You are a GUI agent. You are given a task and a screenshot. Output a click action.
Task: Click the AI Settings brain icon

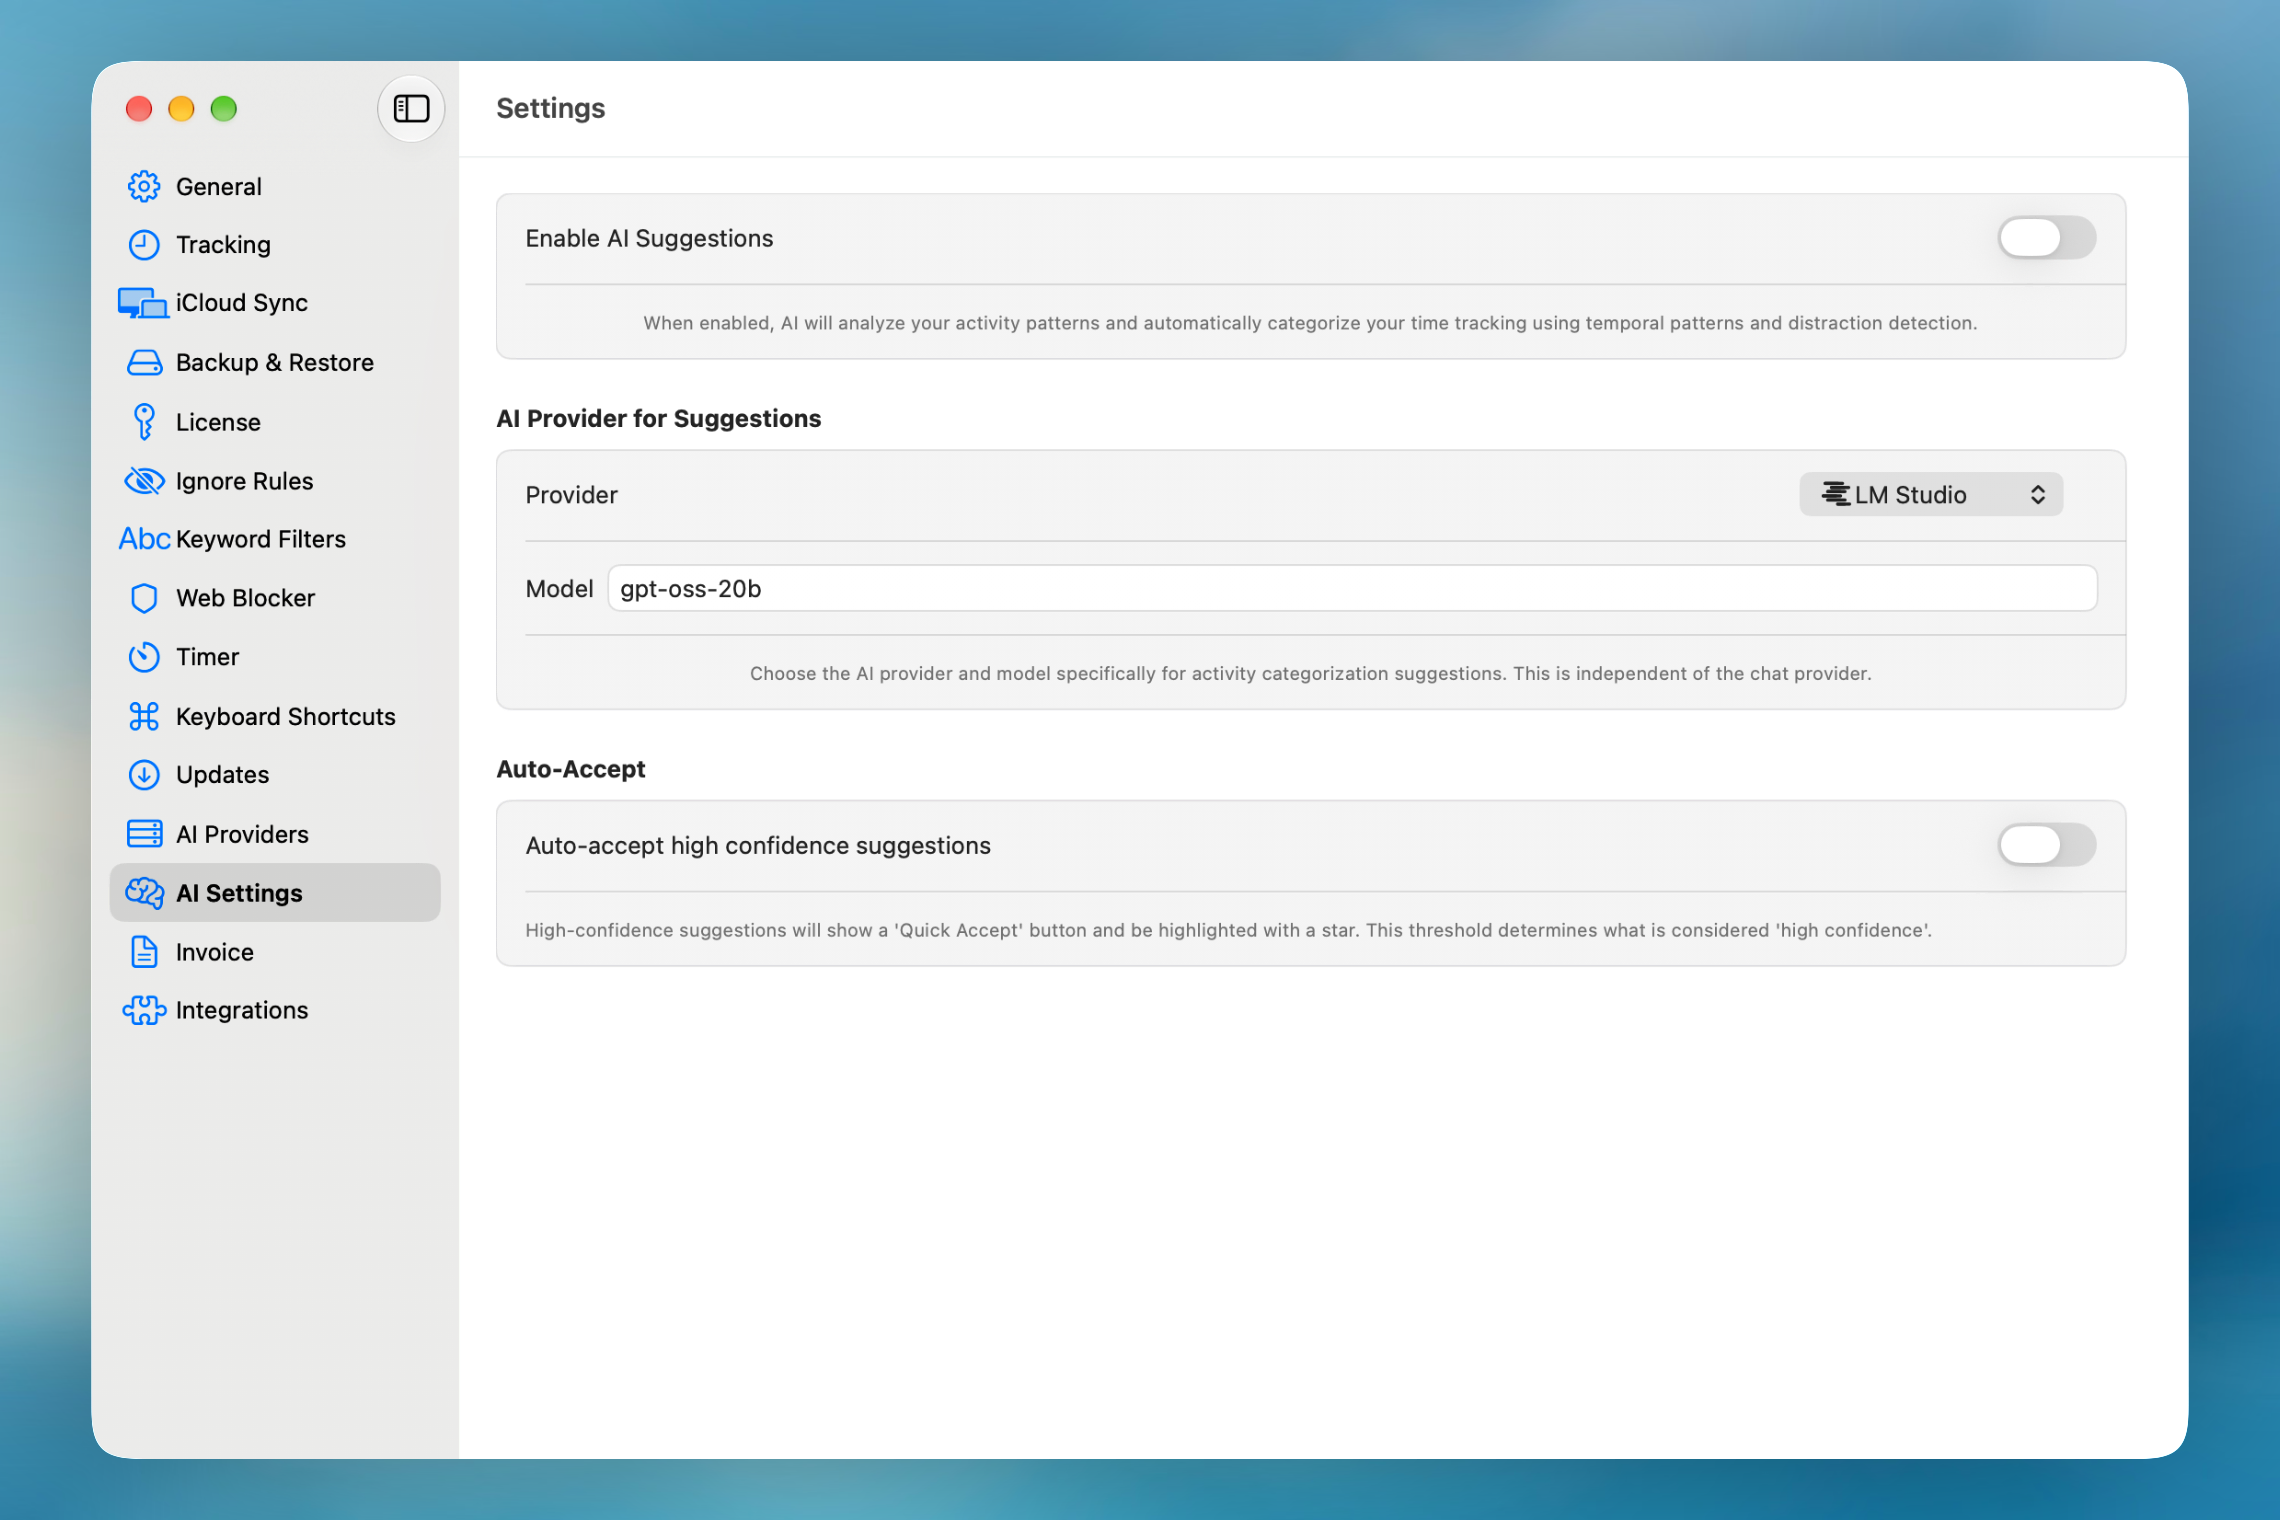pos(144,893)
